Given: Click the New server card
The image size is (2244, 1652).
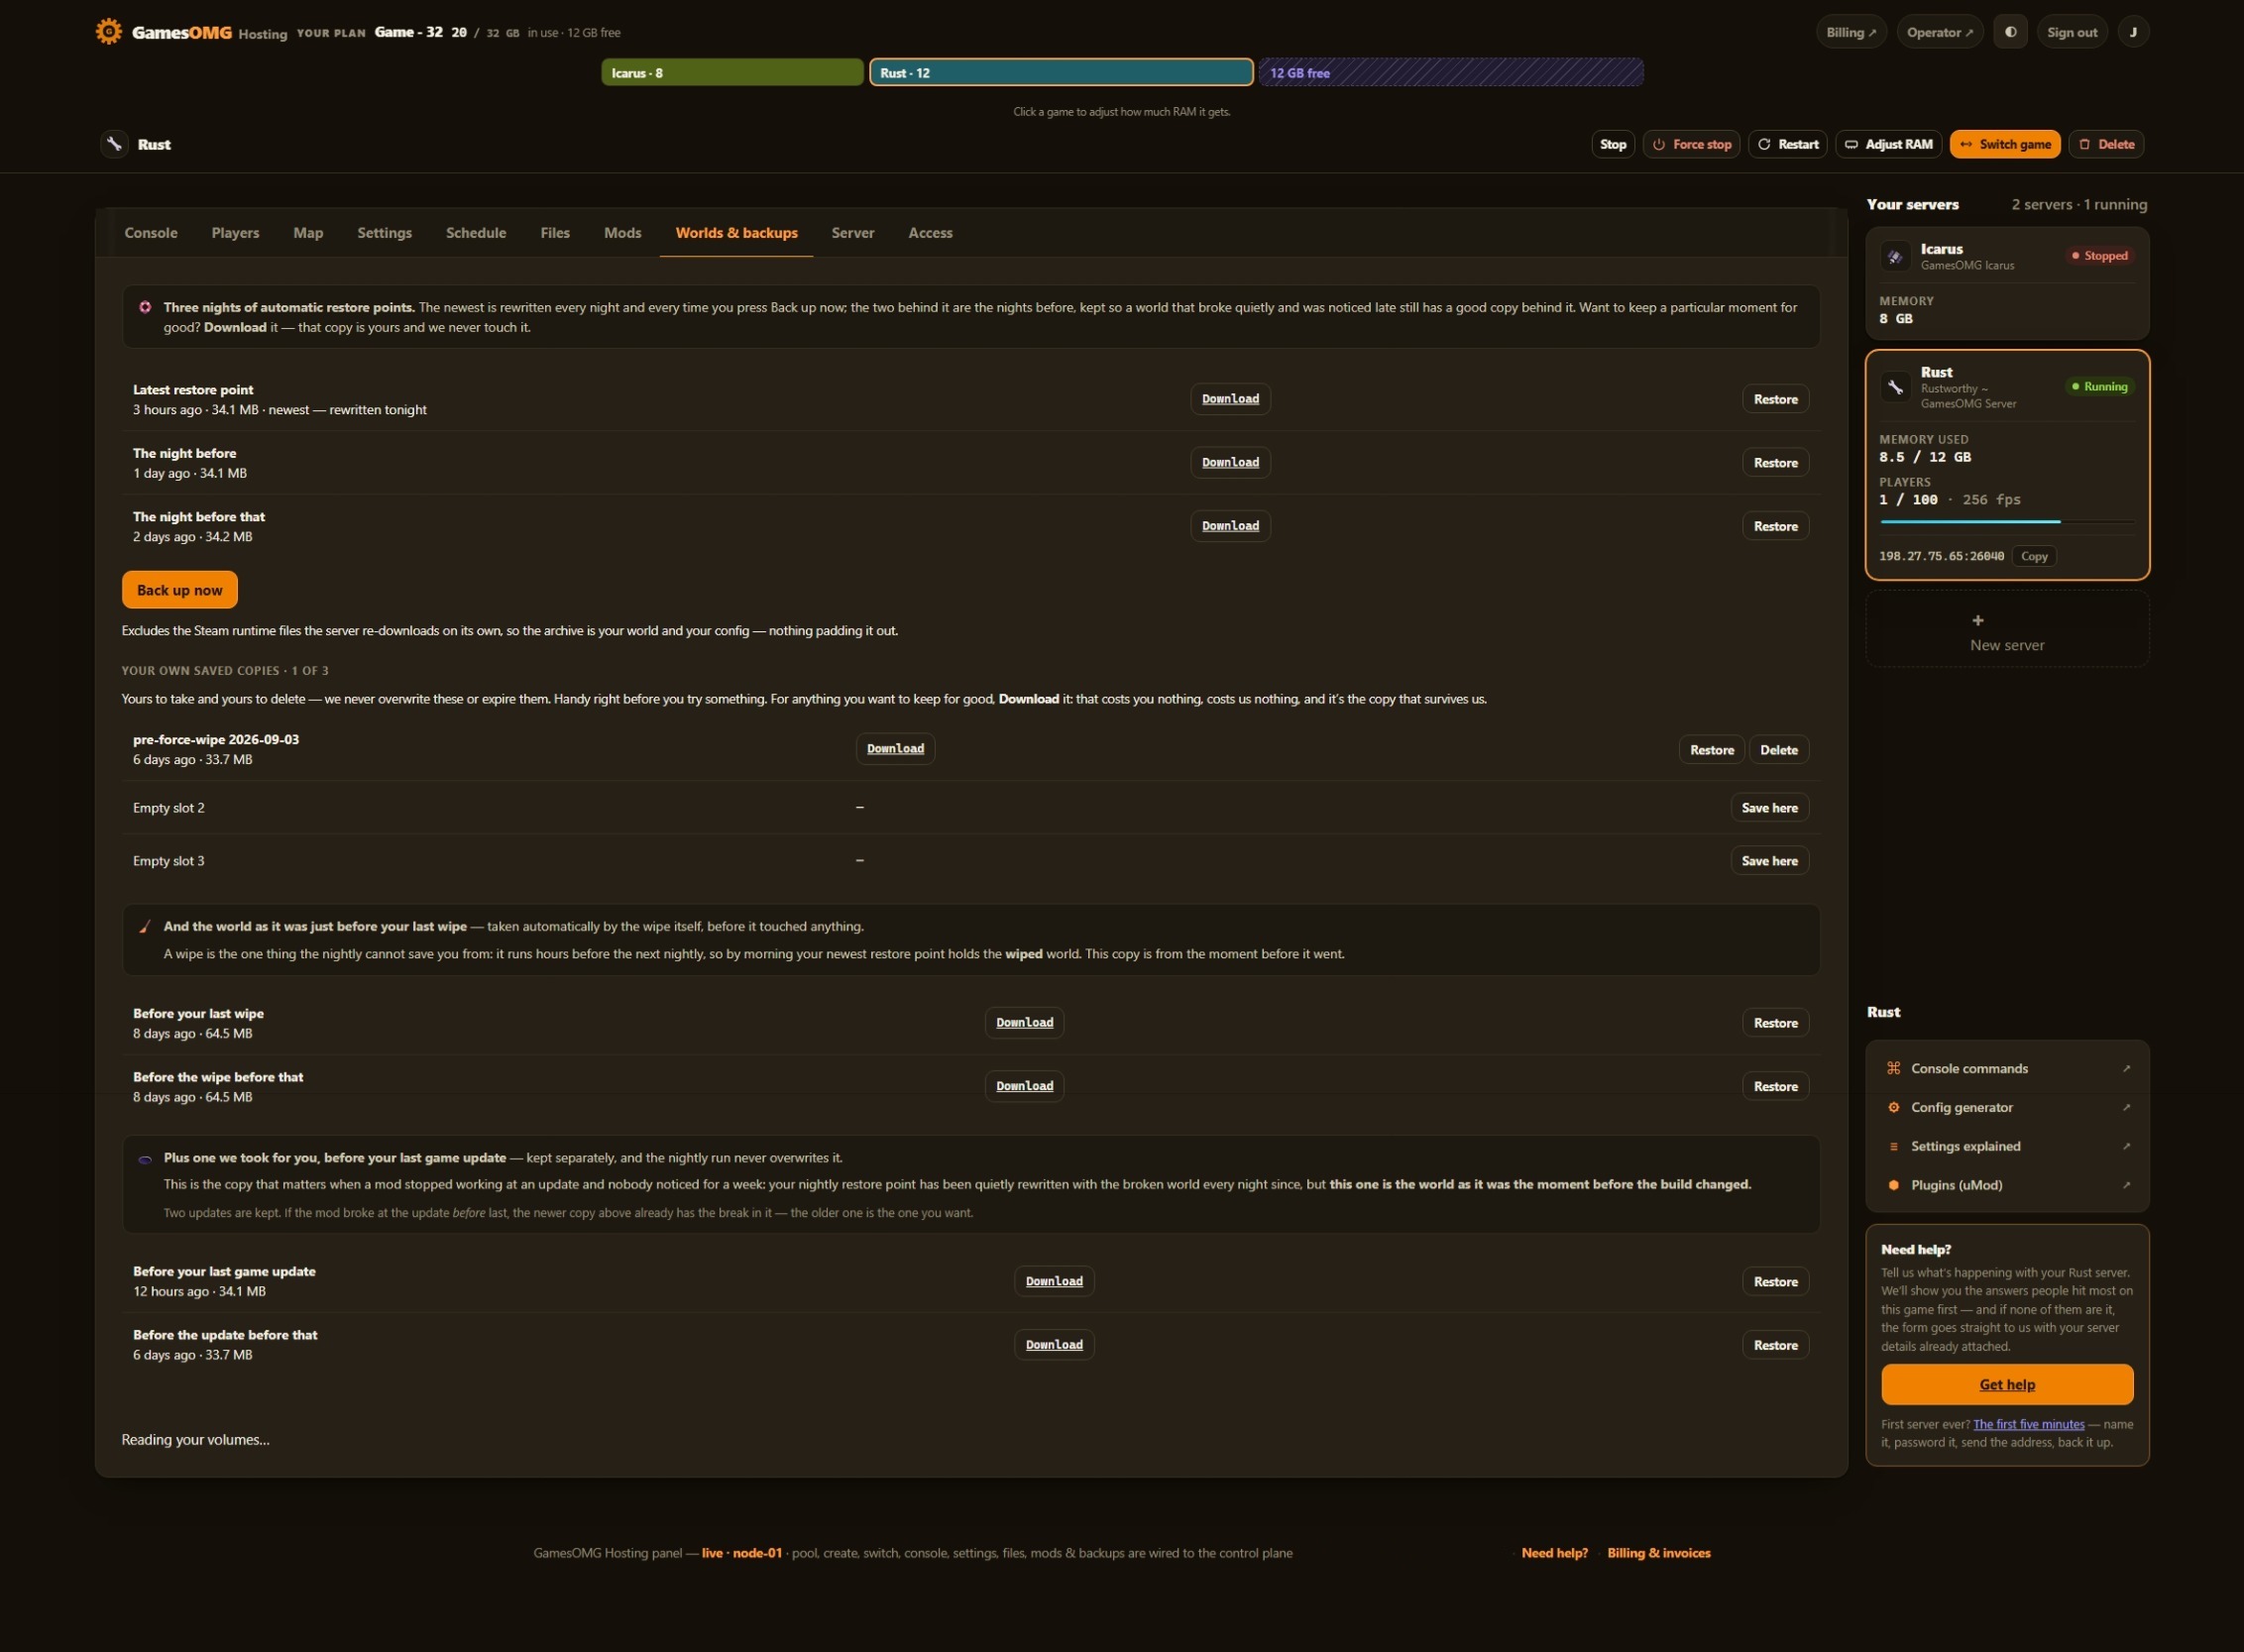Looking at the screenshot, I should pyautogui.click(x=2007, y=629).
